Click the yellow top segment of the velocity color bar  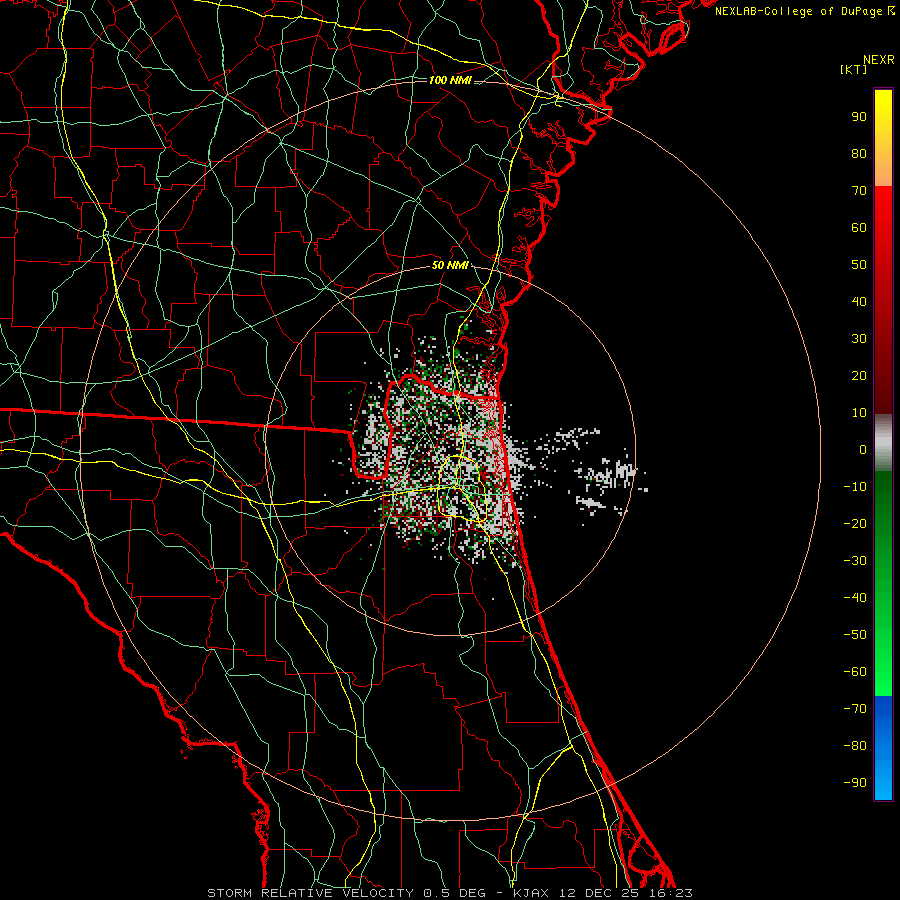(883, 138)
